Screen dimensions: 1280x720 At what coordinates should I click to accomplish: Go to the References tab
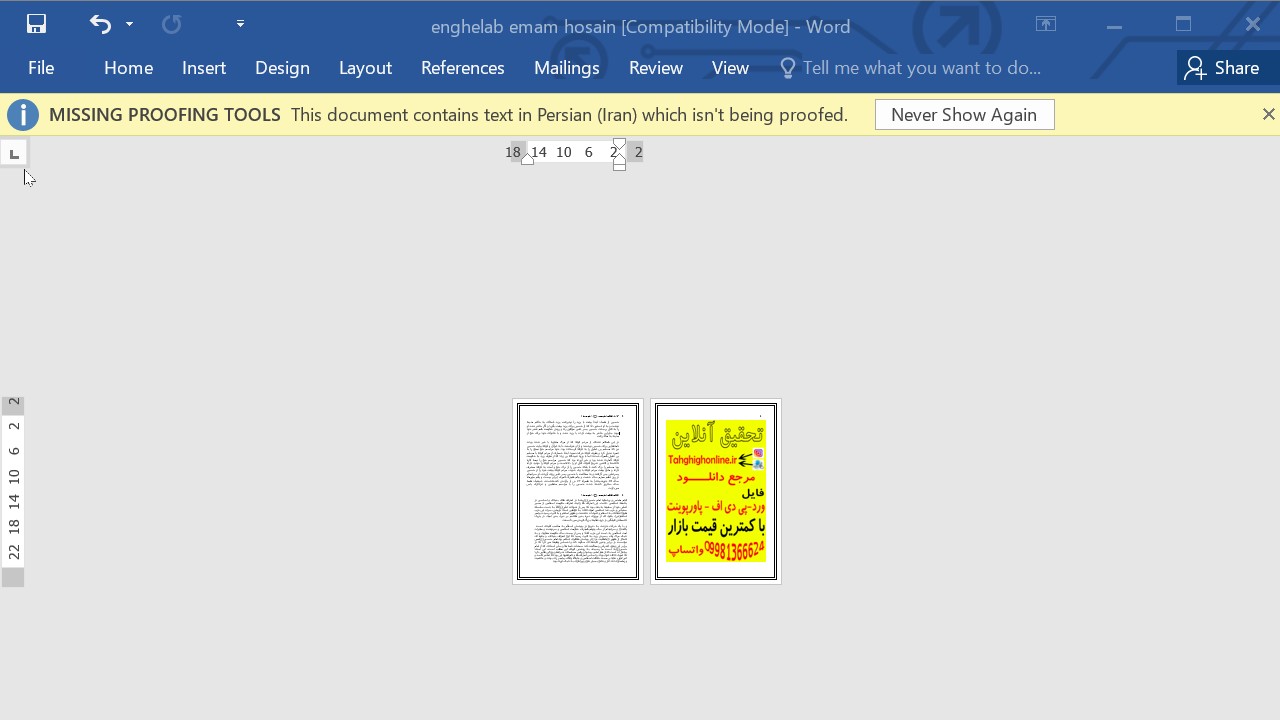(462, 68)
